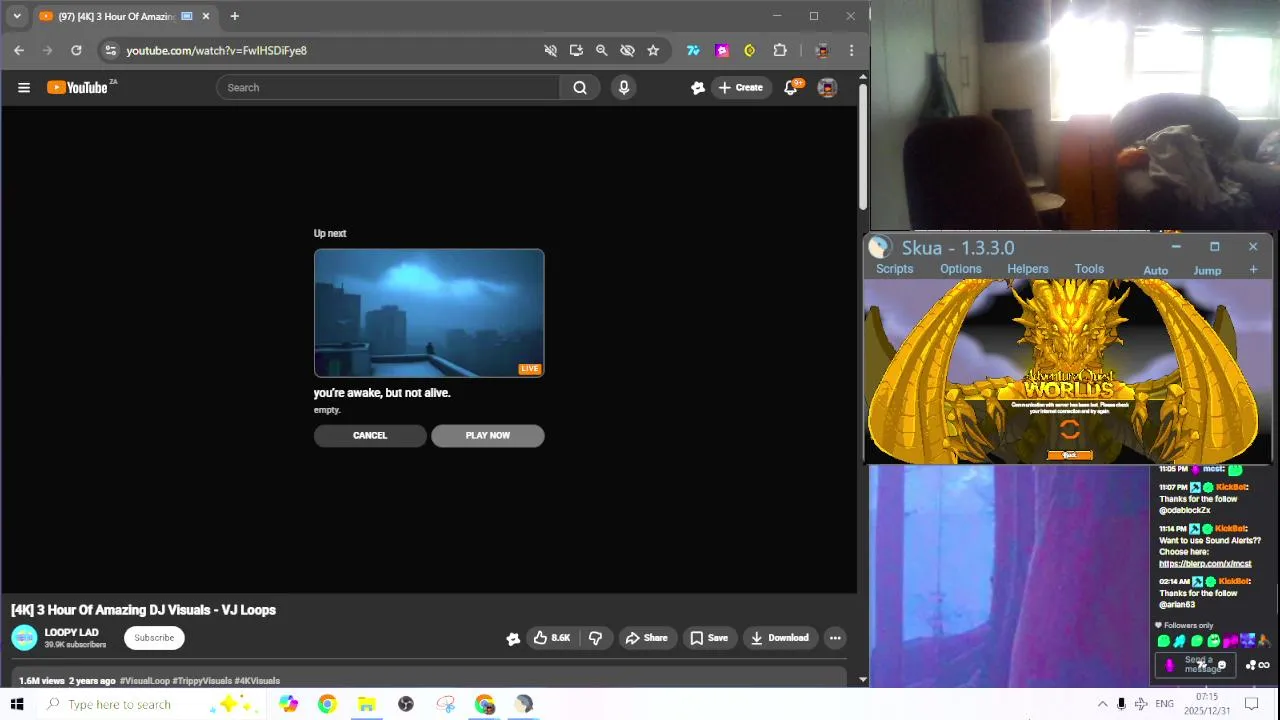
Task: Focus the YouTube search field
Action: [x=388, y=87]
